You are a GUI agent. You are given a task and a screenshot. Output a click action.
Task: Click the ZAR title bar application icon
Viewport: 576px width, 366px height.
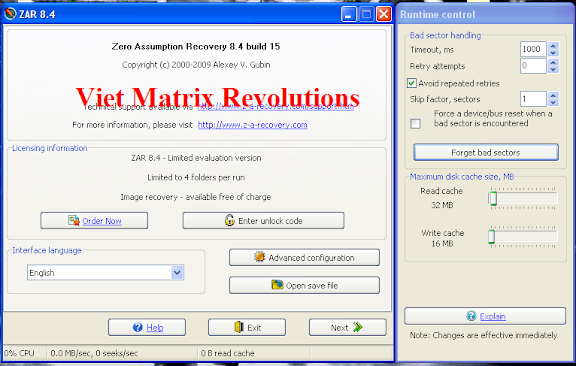10,14
